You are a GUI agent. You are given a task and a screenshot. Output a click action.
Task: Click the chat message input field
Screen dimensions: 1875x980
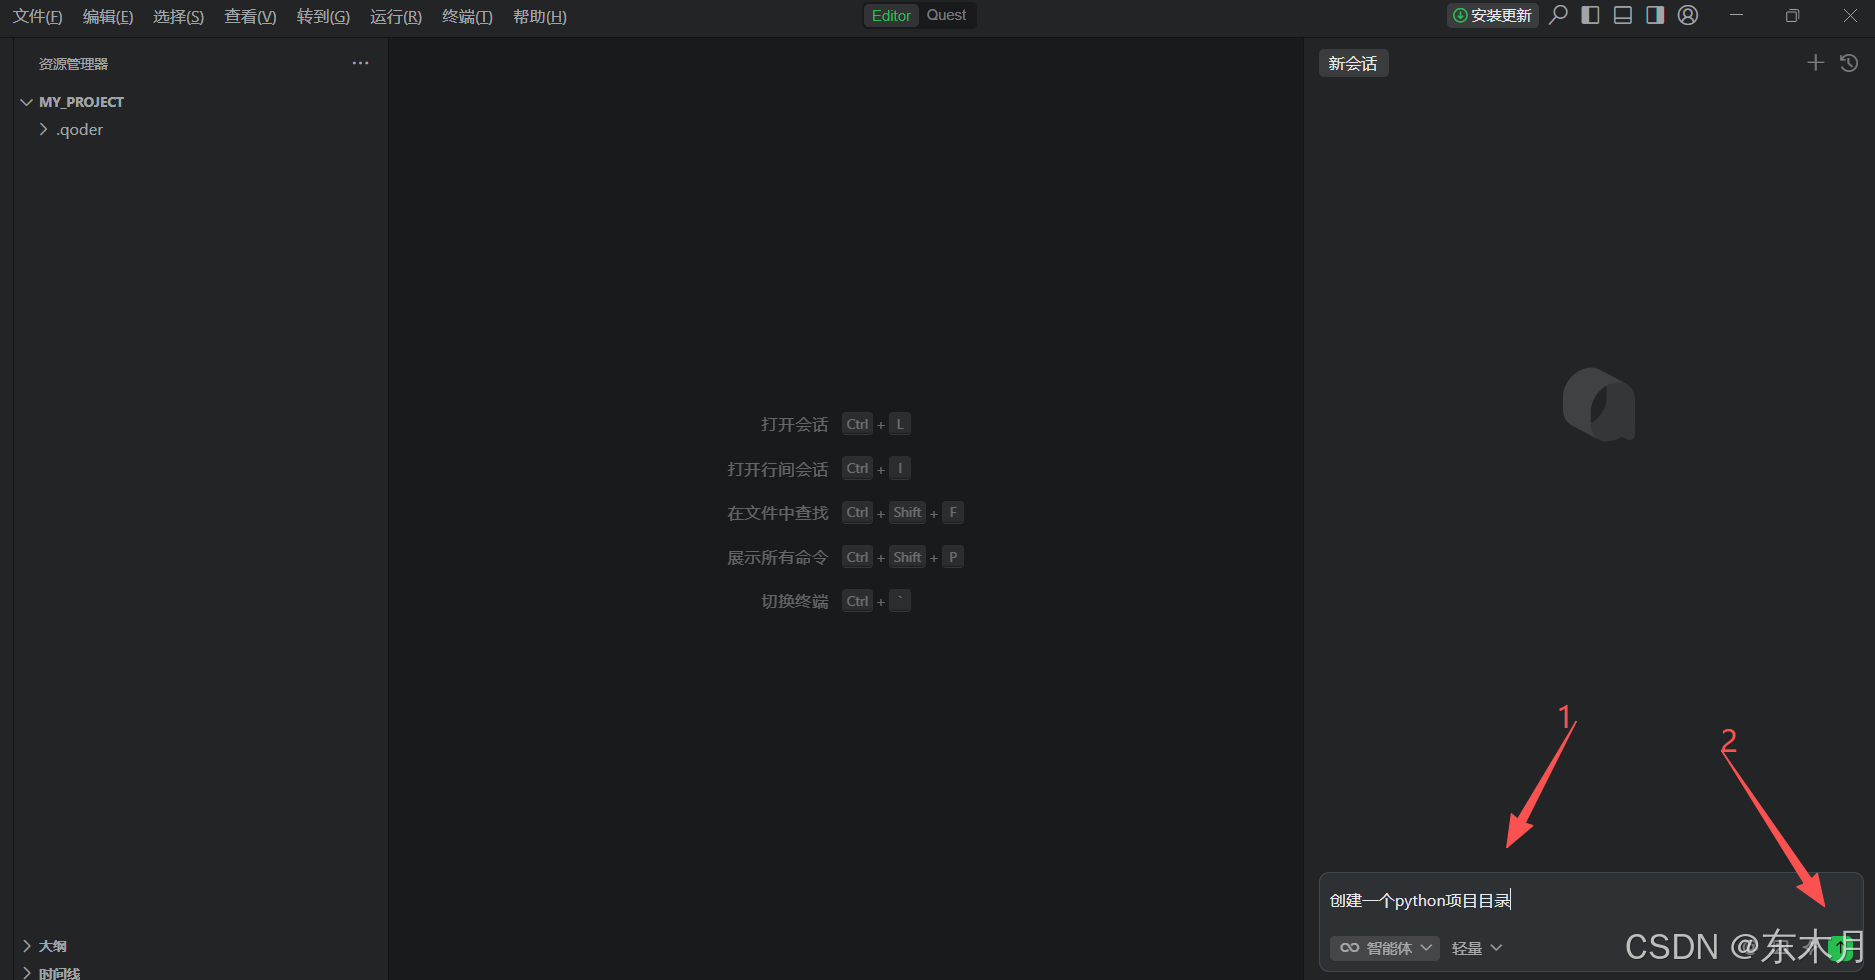click(1590, 900)
